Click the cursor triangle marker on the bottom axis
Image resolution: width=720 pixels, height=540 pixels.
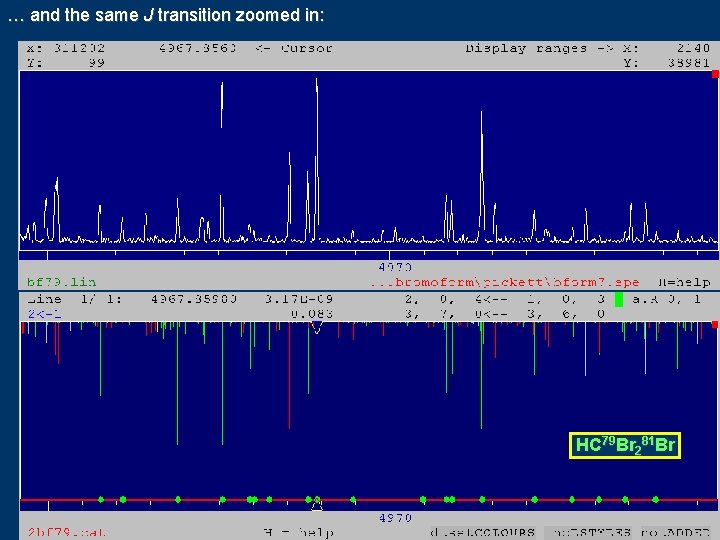[x=317, y=506]
